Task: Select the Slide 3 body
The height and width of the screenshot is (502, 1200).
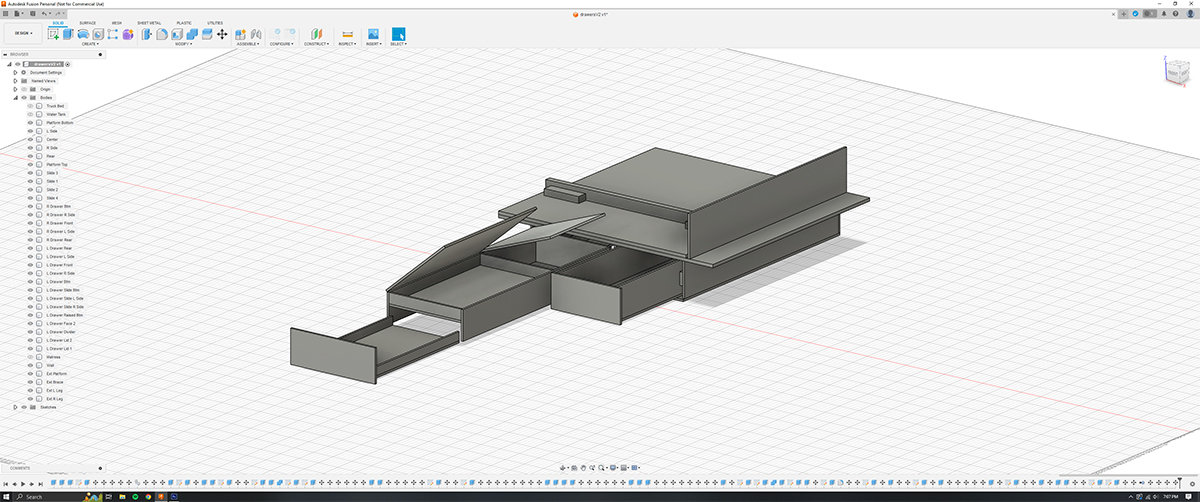Action: pyautogui.click(x=52, y=173)
